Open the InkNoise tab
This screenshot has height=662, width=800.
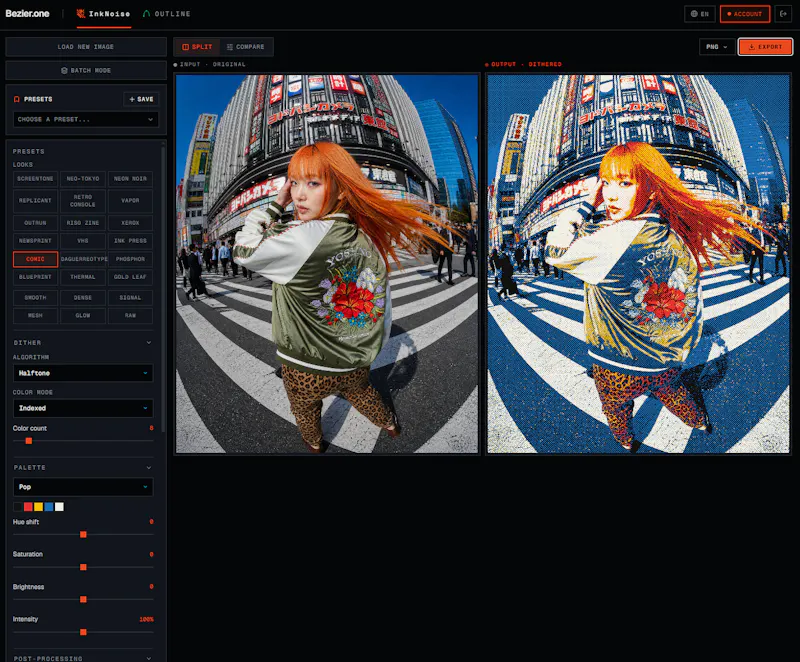[104, 14]
